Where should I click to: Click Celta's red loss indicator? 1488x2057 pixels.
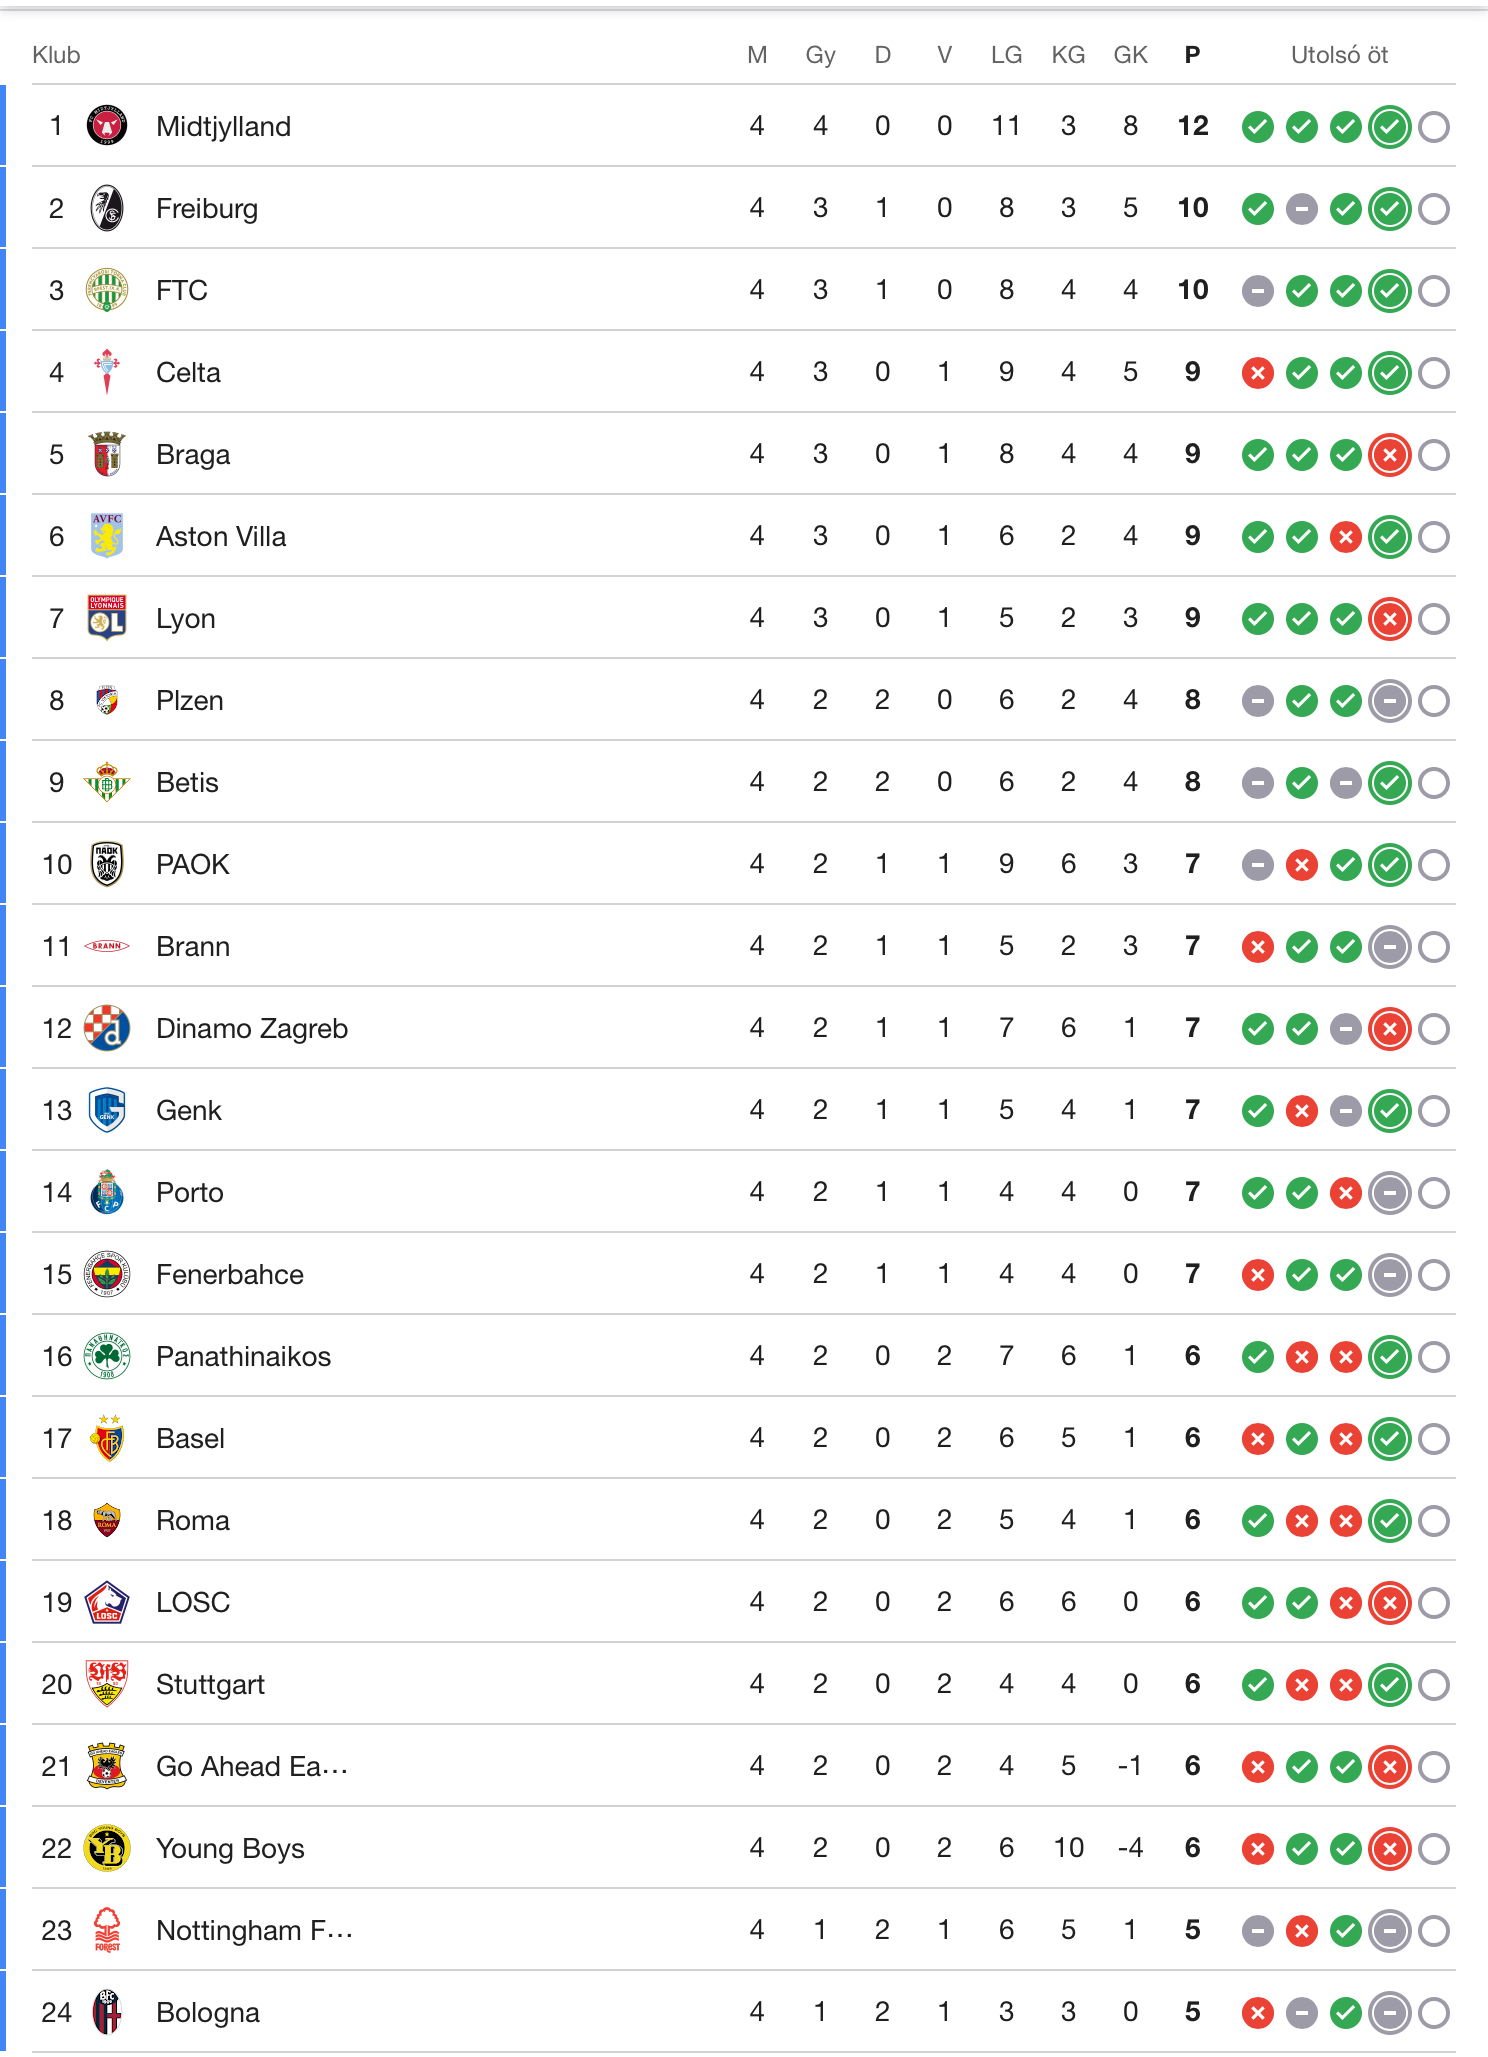click(1257, 373)
